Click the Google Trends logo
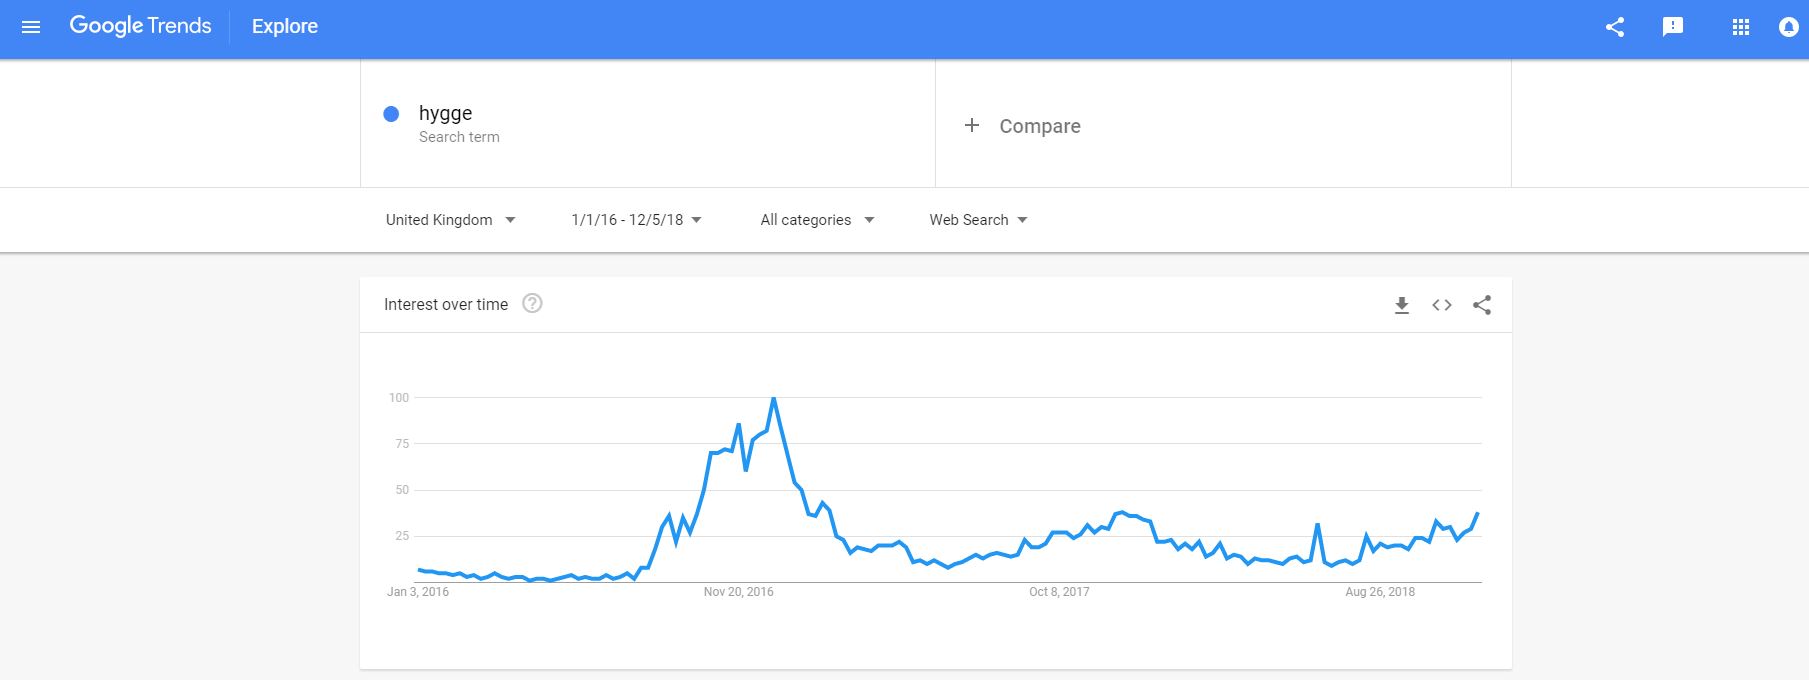The height and width of the screenshot is (680, 1809). [140, 26]
